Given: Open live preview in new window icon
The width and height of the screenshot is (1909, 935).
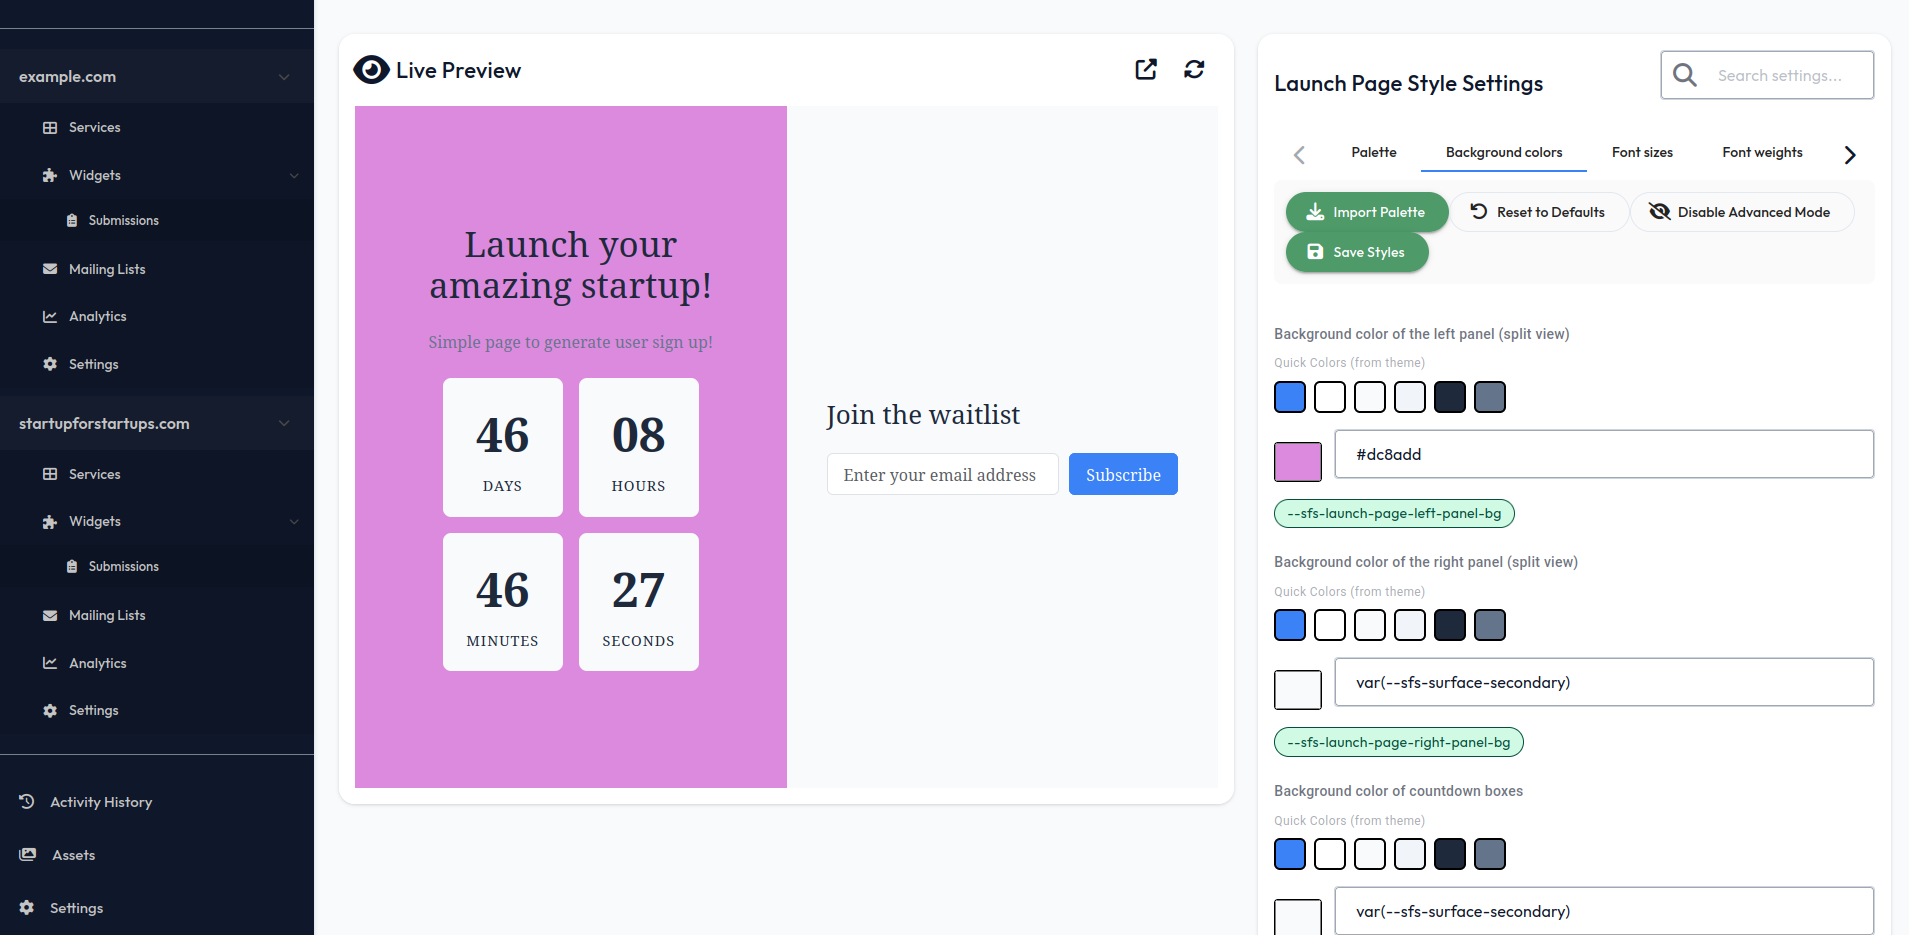Looking at the screenshot, I should click(1146, 69).
